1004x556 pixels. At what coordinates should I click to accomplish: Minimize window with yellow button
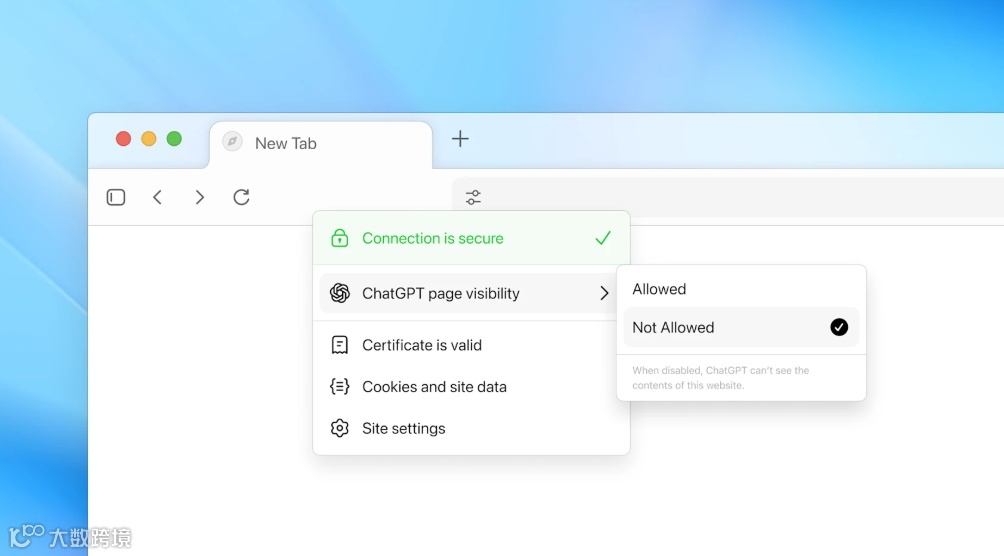pyautogui.click(x=149, y=139)
